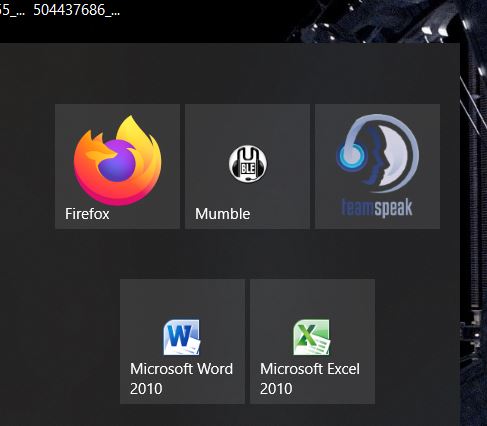Open Microsoft Excel 2010 tile
487x426 pixels.
(312, 341)
